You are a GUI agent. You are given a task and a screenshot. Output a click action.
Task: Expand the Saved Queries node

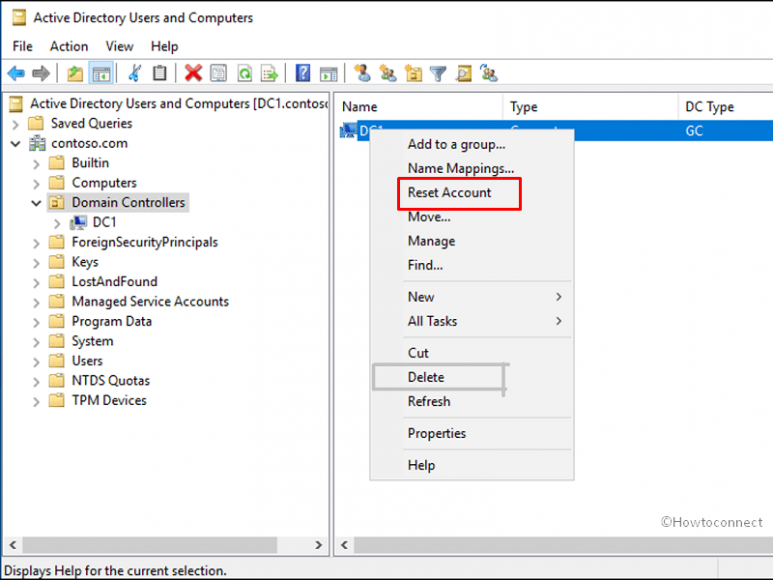point(16,124)
